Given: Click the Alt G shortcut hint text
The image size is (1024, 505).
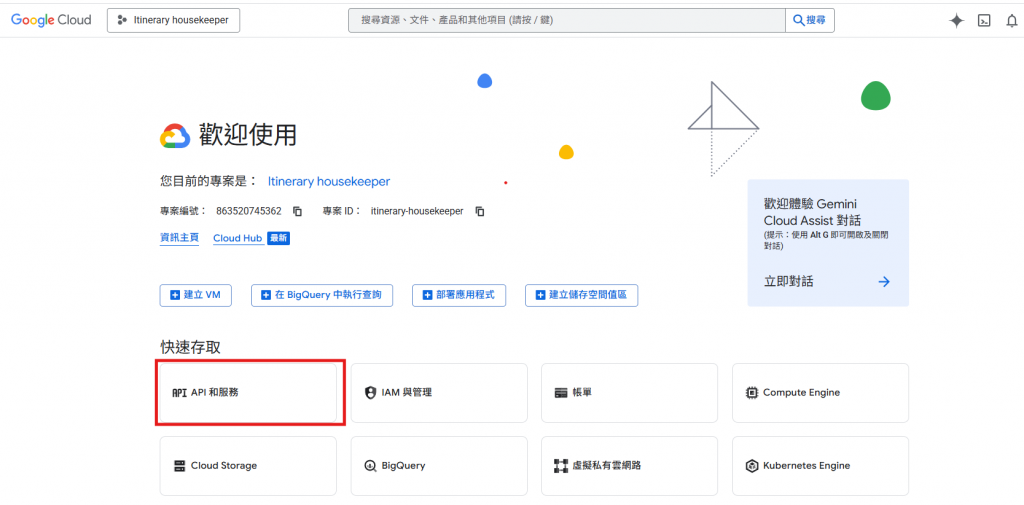Looking at the screenshot, I should click(x=821, y=235).
